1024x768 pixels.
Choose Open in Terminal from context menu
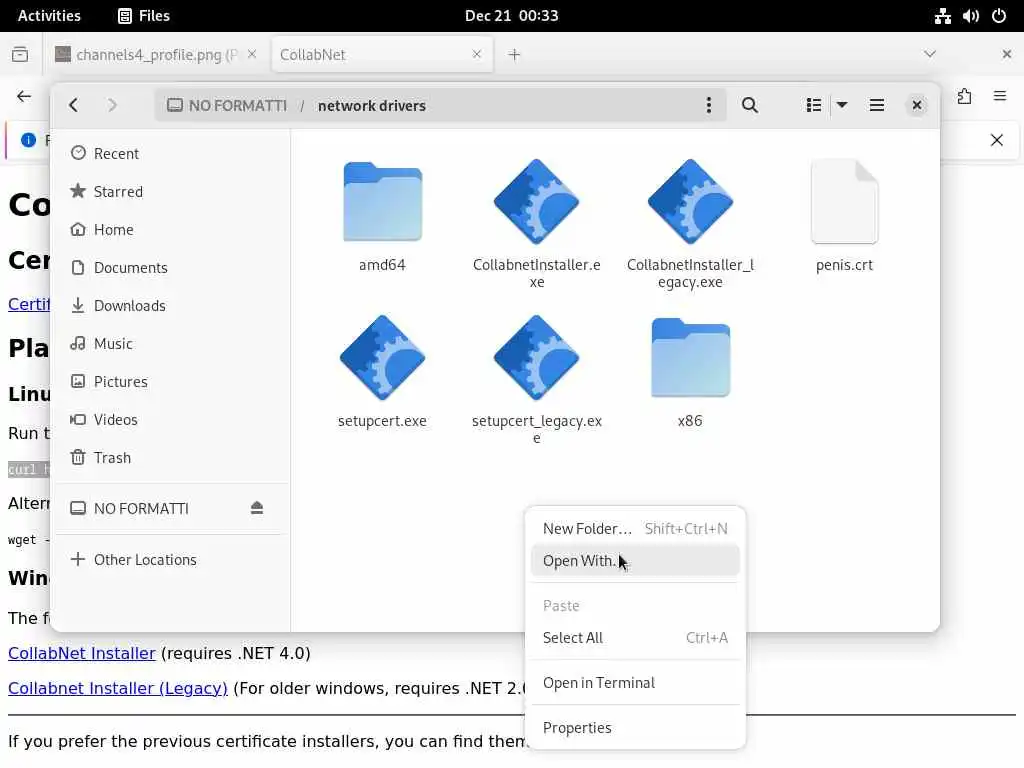[635, 682]
